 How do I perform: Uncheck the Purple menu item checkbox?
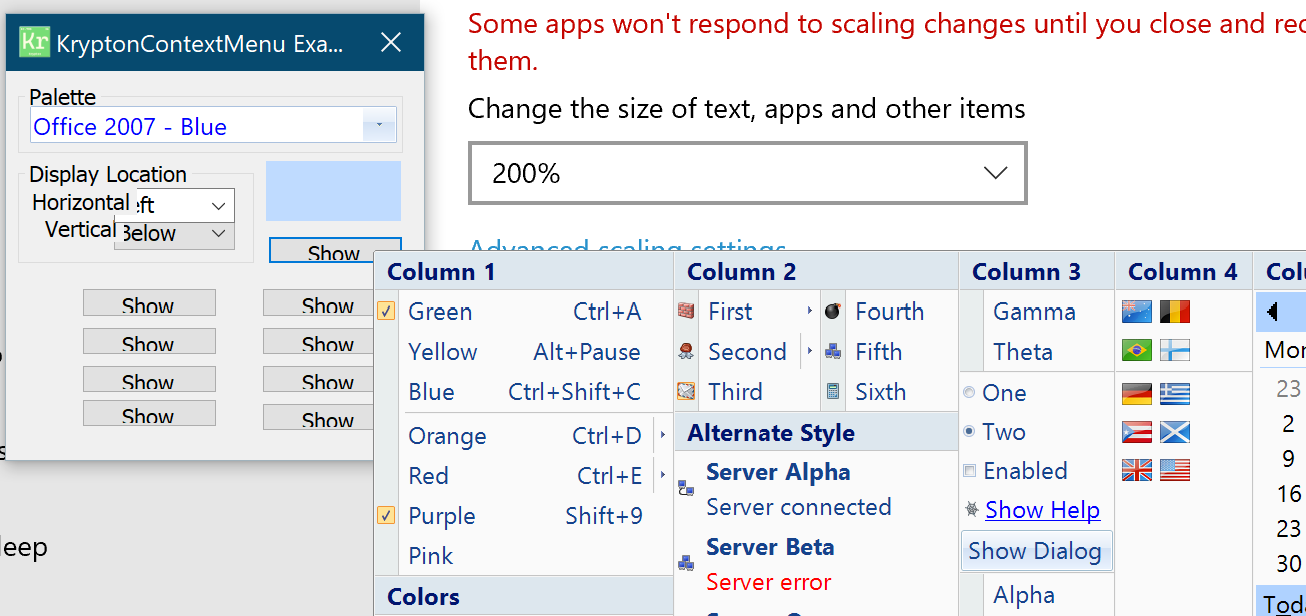pyautogui.click(x=386, y=516)
